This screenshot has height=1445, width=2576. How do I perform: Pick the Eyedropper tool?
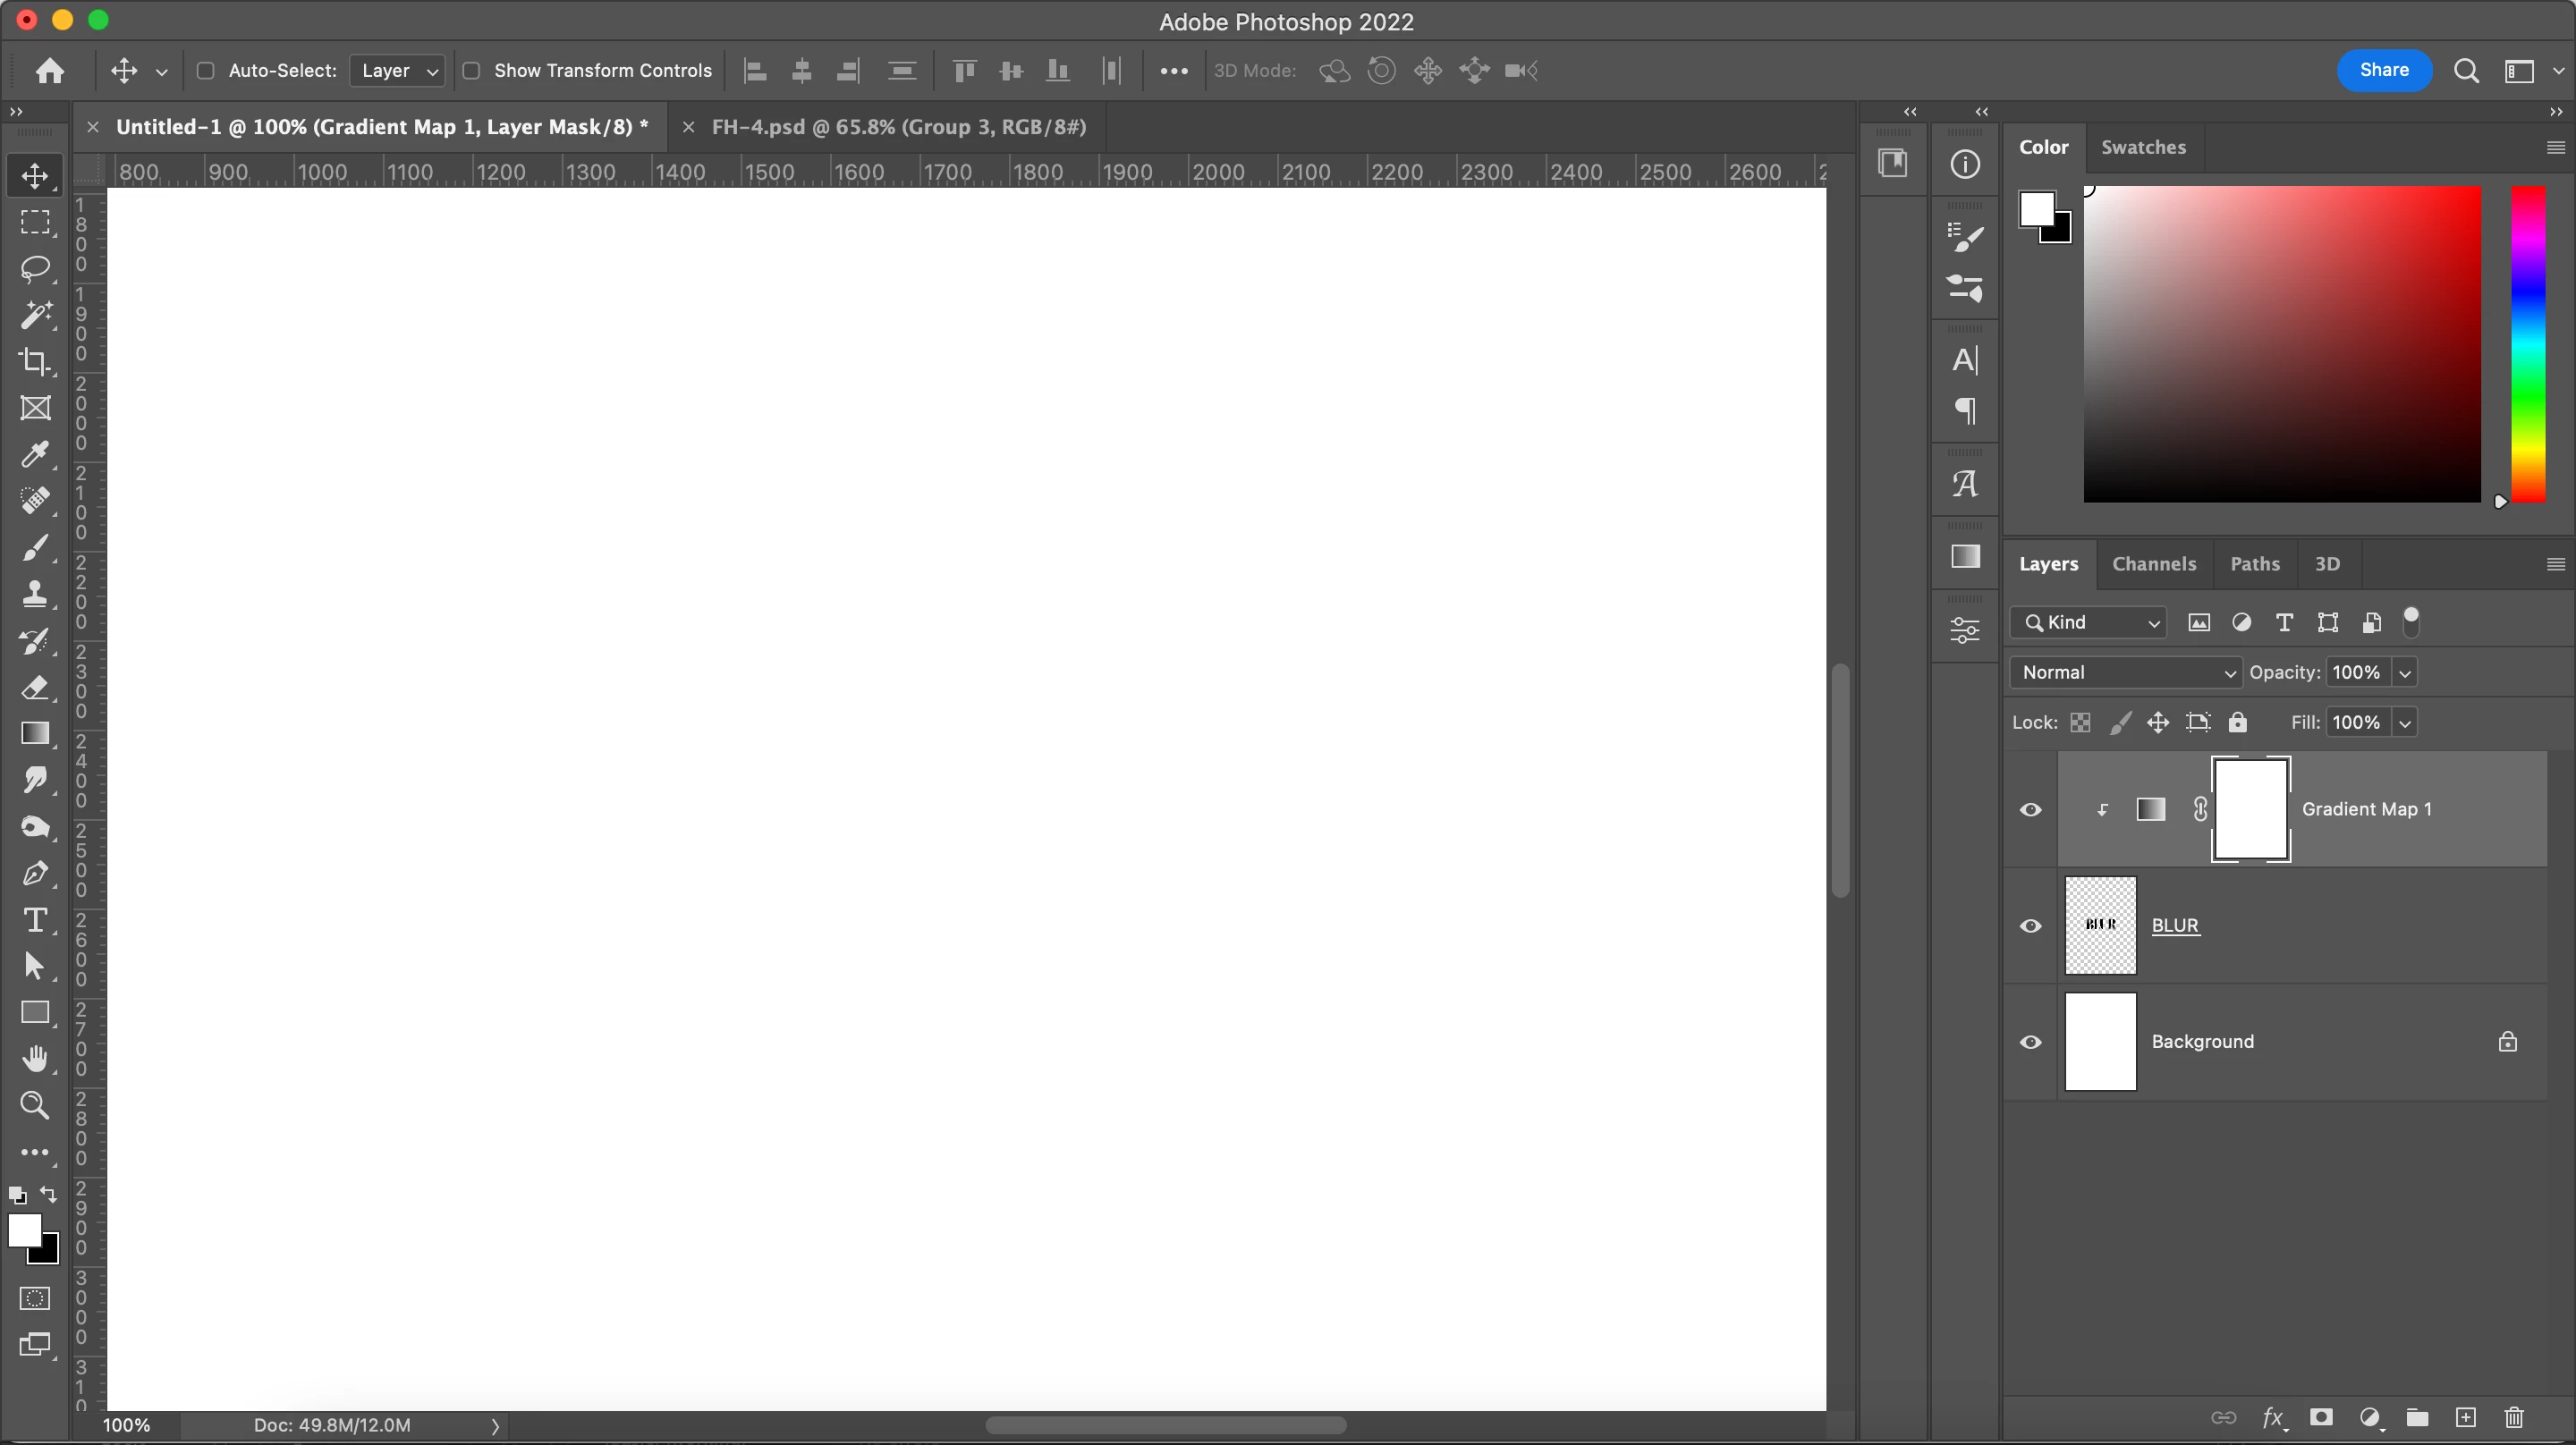click(x=35, y=454)
